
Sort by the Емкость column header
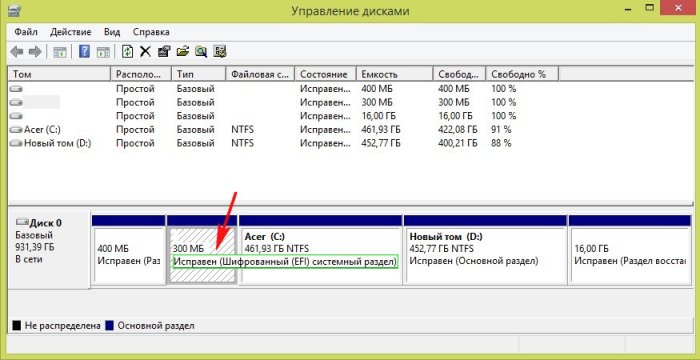point(395,74)
